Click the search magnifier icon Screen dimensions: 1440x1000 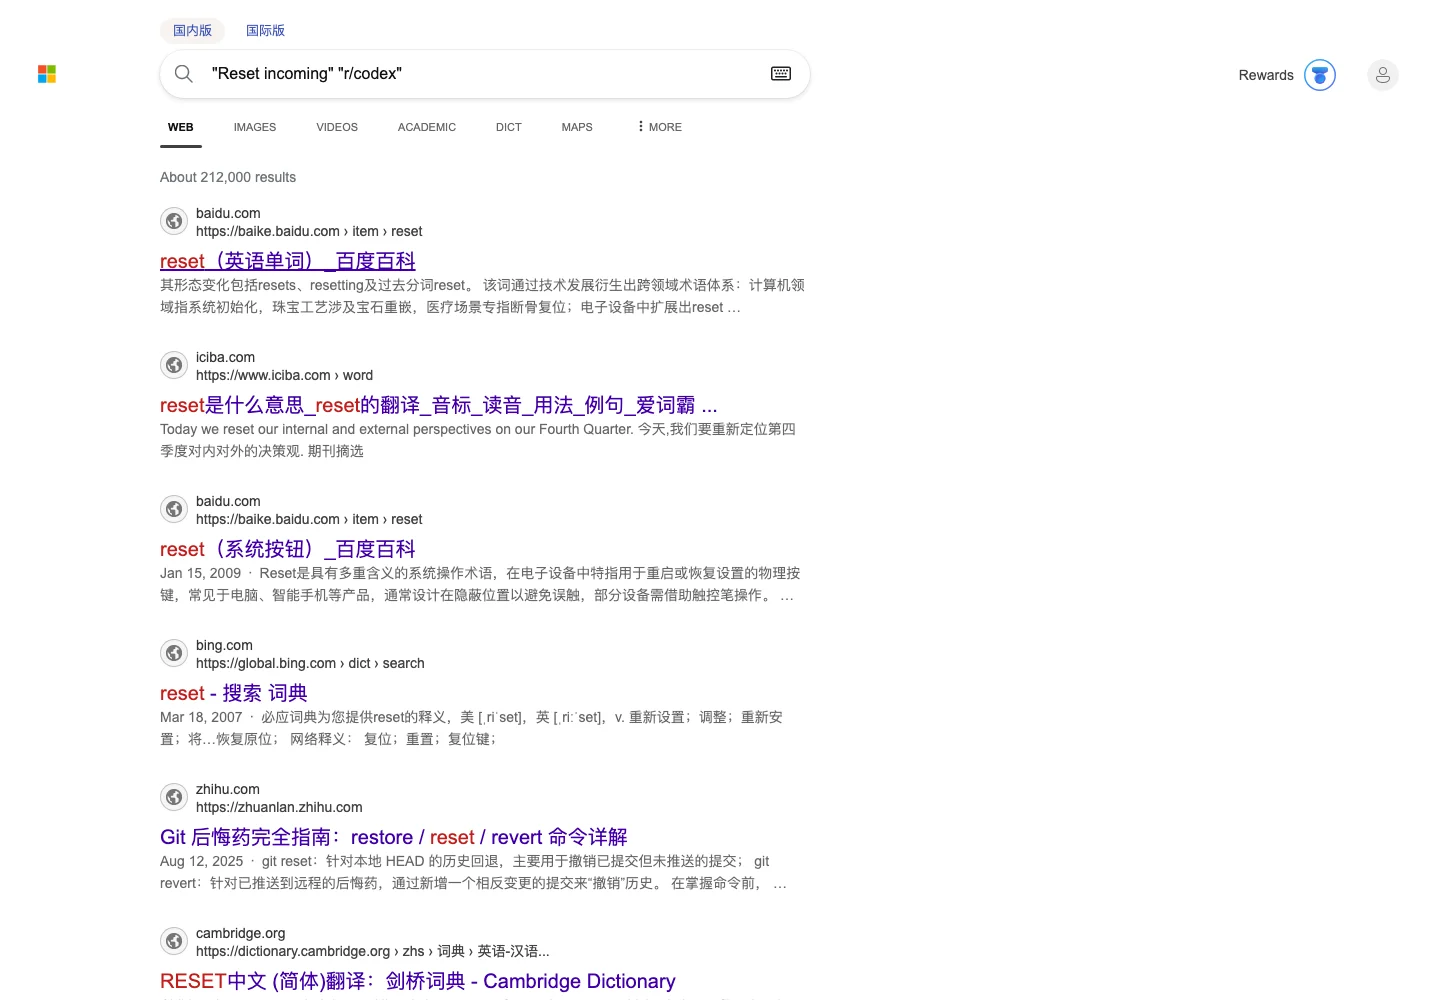[184, 74]
